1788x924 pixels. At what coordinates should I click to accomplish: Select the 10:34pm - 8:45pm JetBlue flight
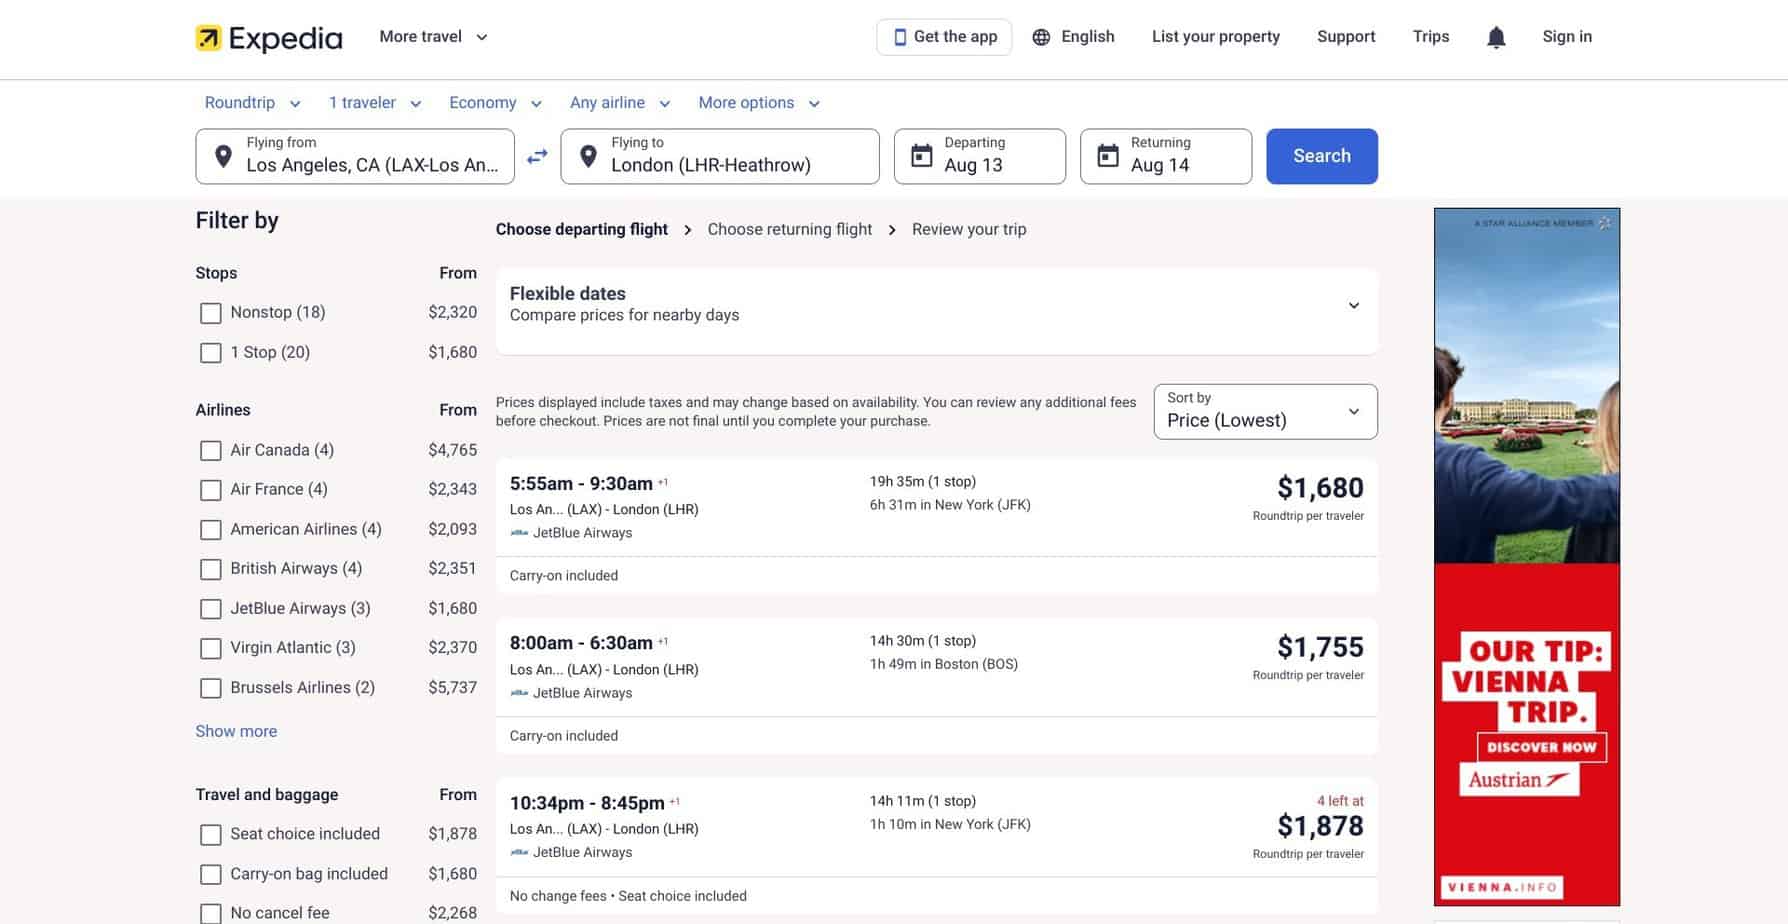(x=937, y=846)
